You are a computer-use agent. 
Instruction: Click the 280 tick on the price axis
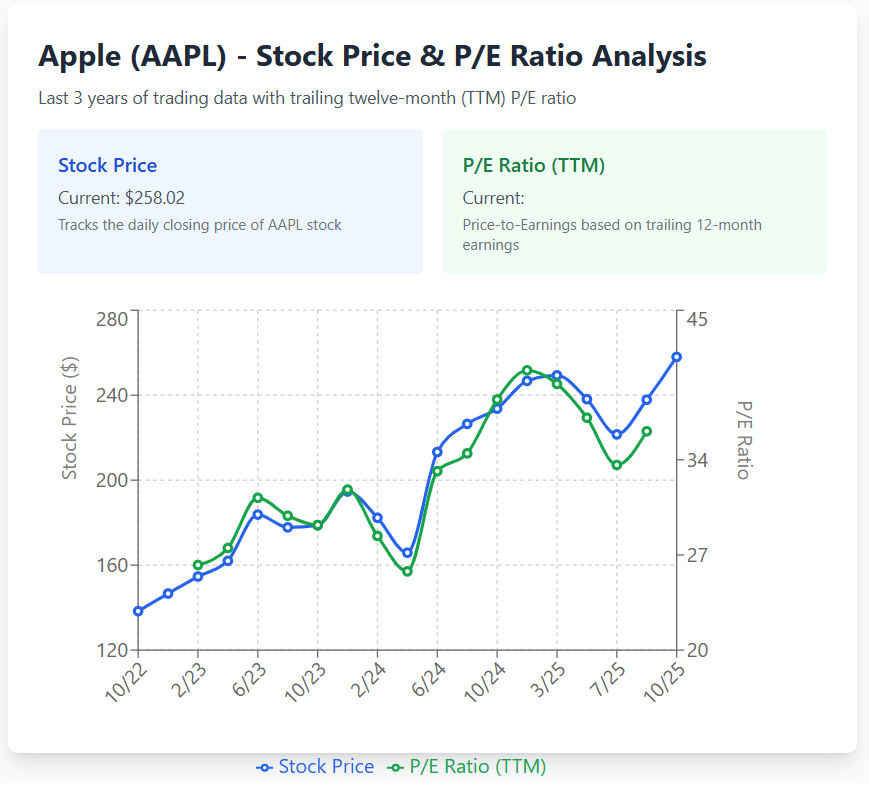tap(110, 319)
